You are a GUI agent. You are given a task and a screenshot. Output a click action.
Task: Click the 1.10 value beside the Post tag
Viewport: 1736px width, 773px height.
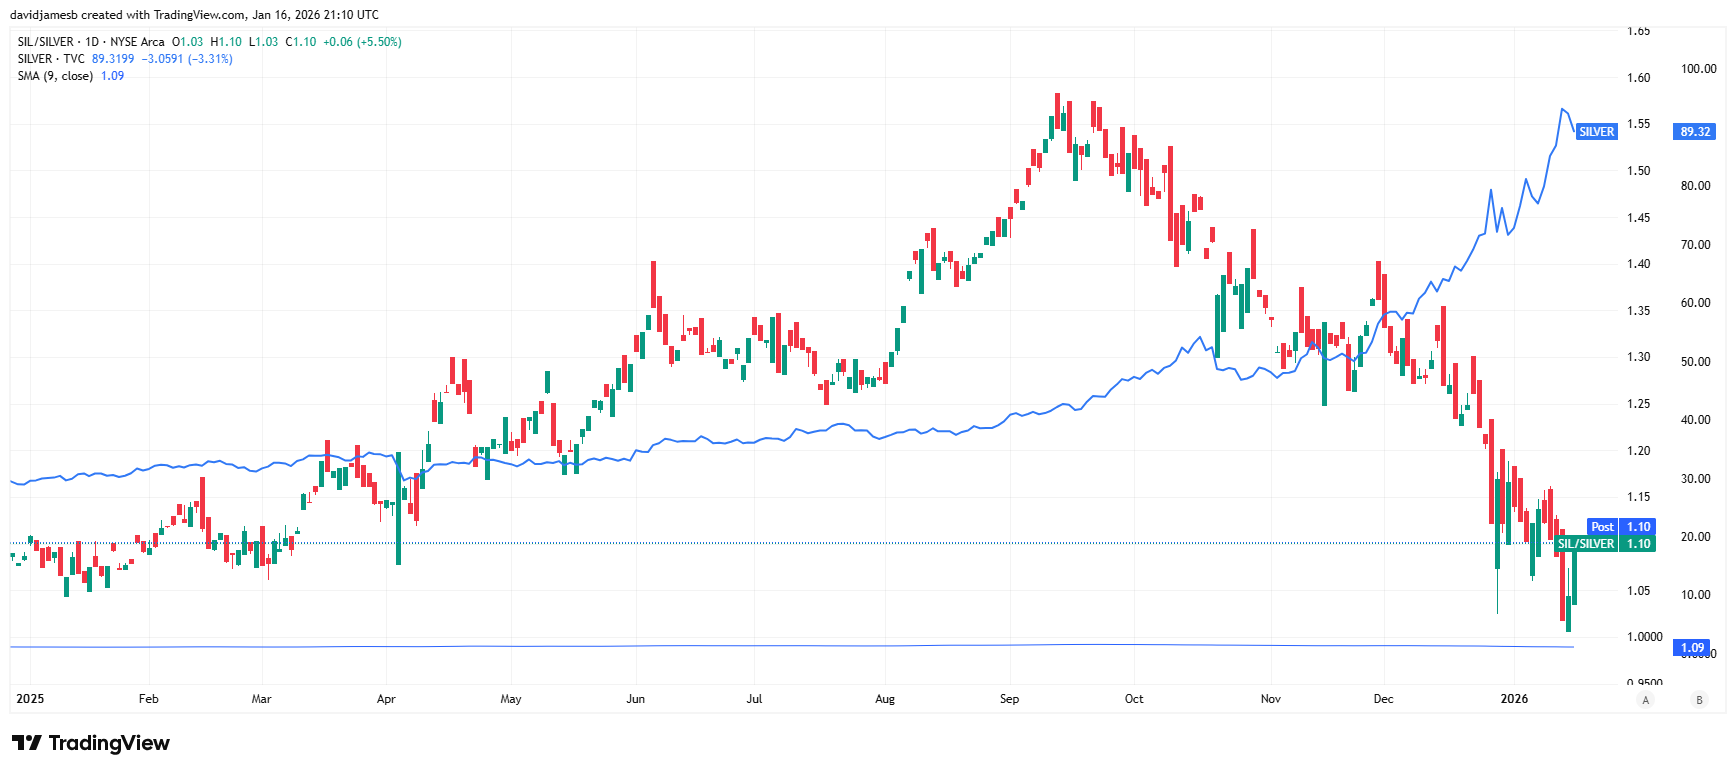(x=1638, y=527)
